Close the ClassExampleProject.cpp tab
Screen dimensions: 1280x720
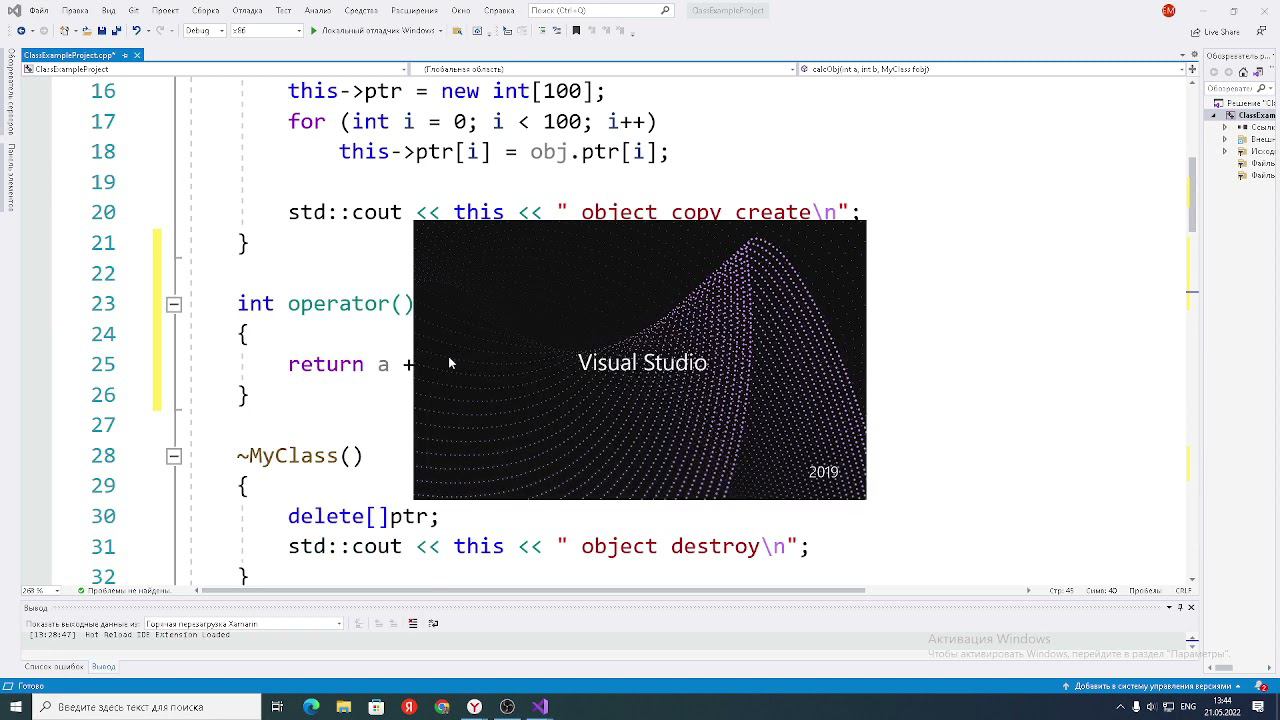(x=138, y=55)
